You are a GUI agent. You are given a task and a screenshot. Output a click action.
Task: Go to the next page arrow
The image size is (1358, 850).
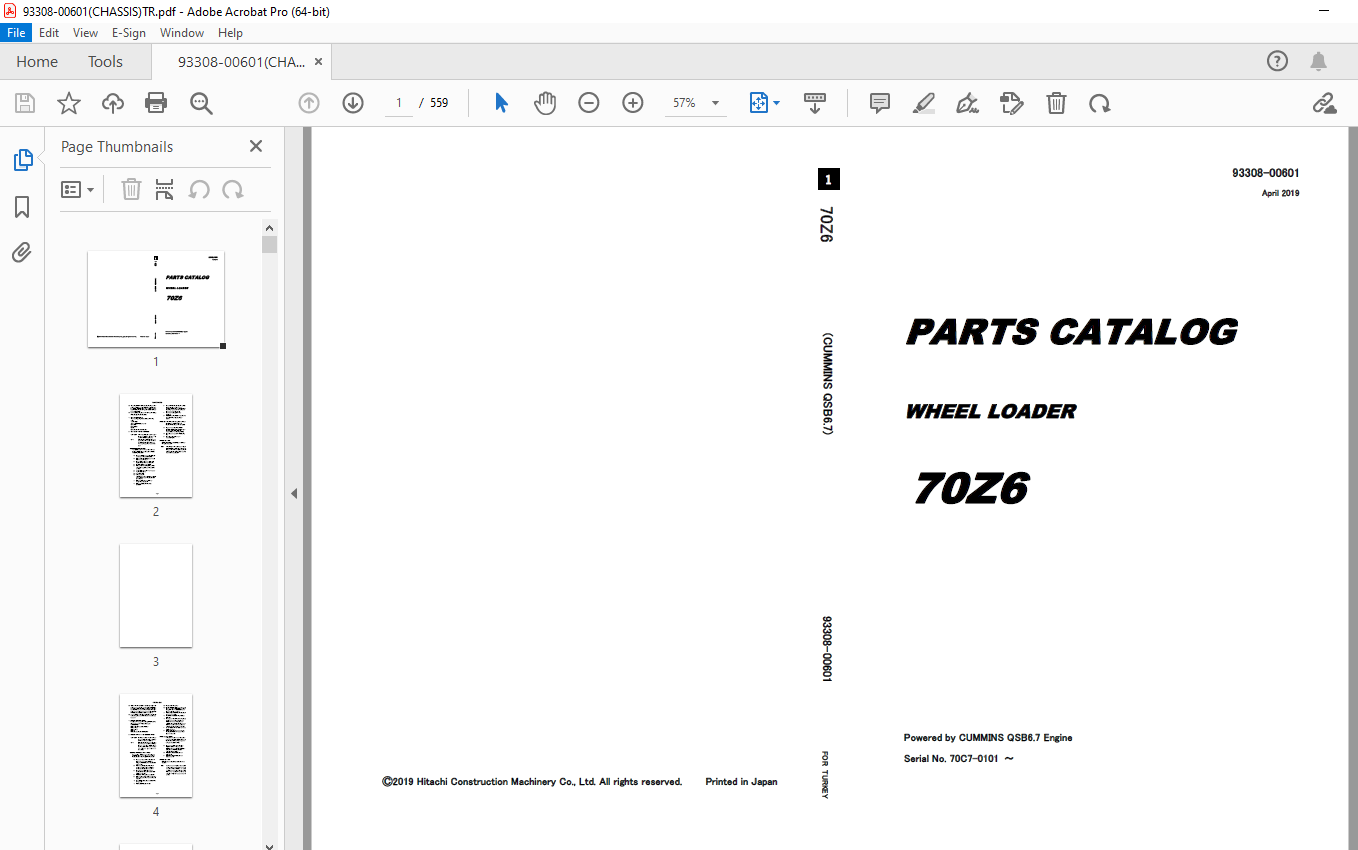[353, 103]
